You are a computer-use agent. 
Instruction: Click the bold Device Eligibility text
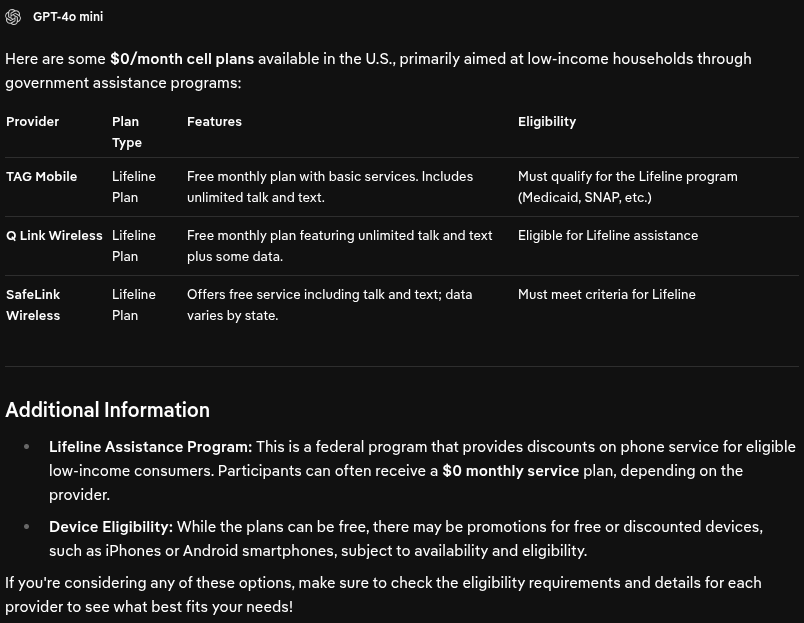tap(111, 527)
